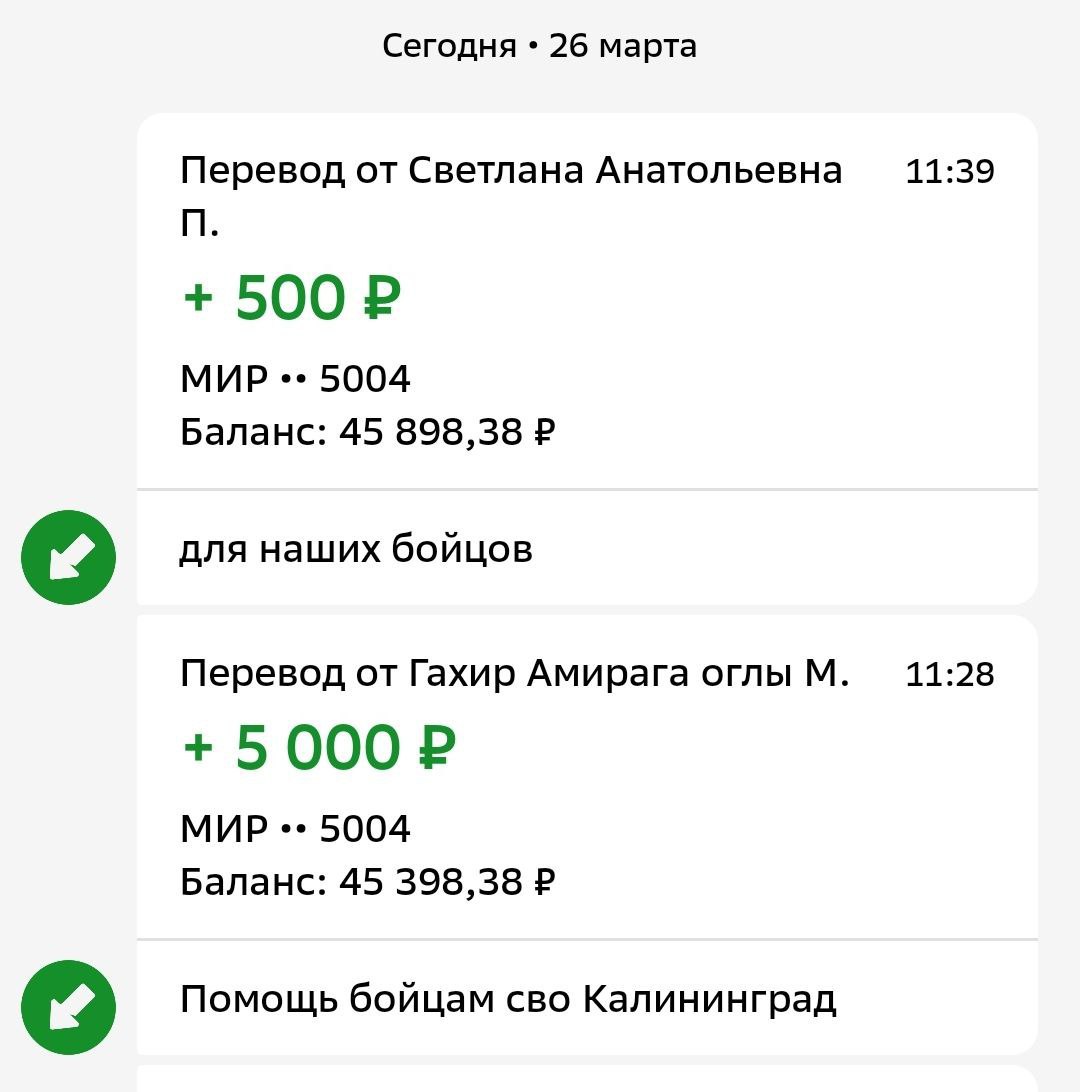
Task: Select the + 500 ₽ amount
Action: tap(292, 297)
